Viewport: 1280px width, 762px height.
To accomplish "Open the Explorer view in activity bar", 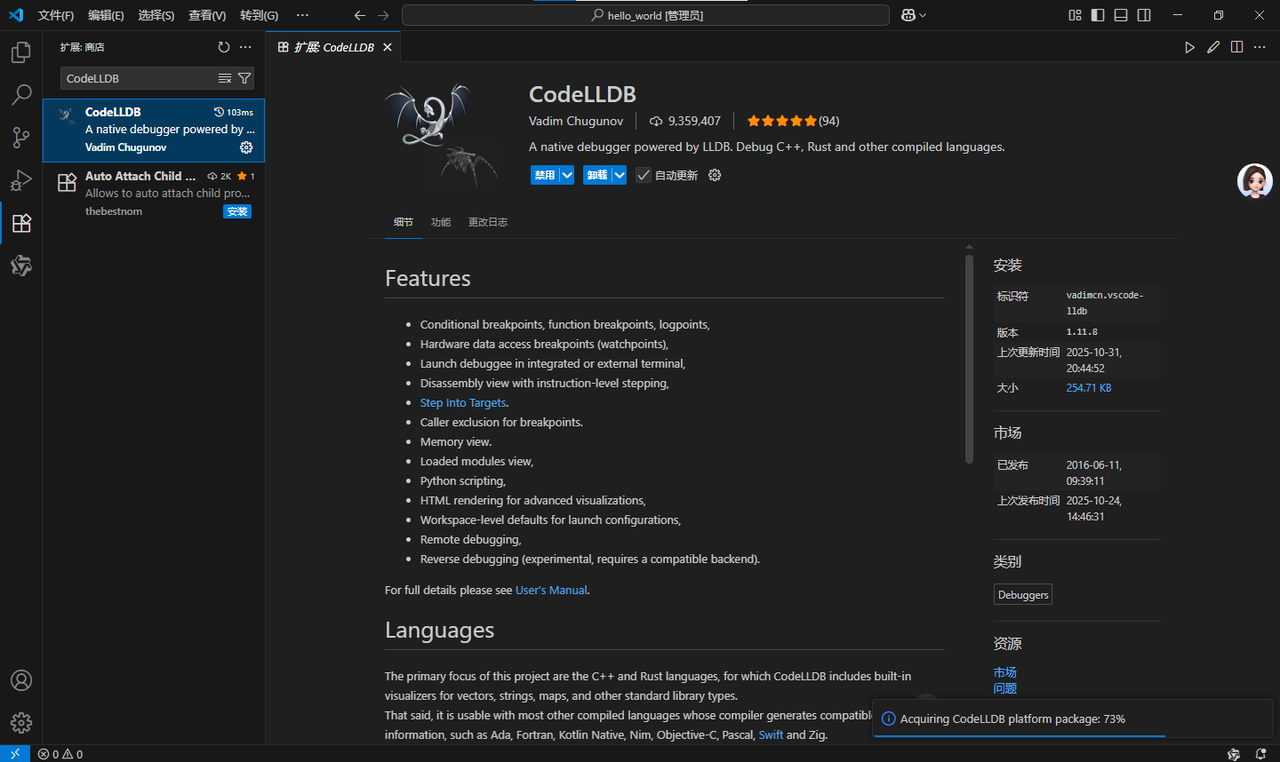I will (x=21, y=53).
